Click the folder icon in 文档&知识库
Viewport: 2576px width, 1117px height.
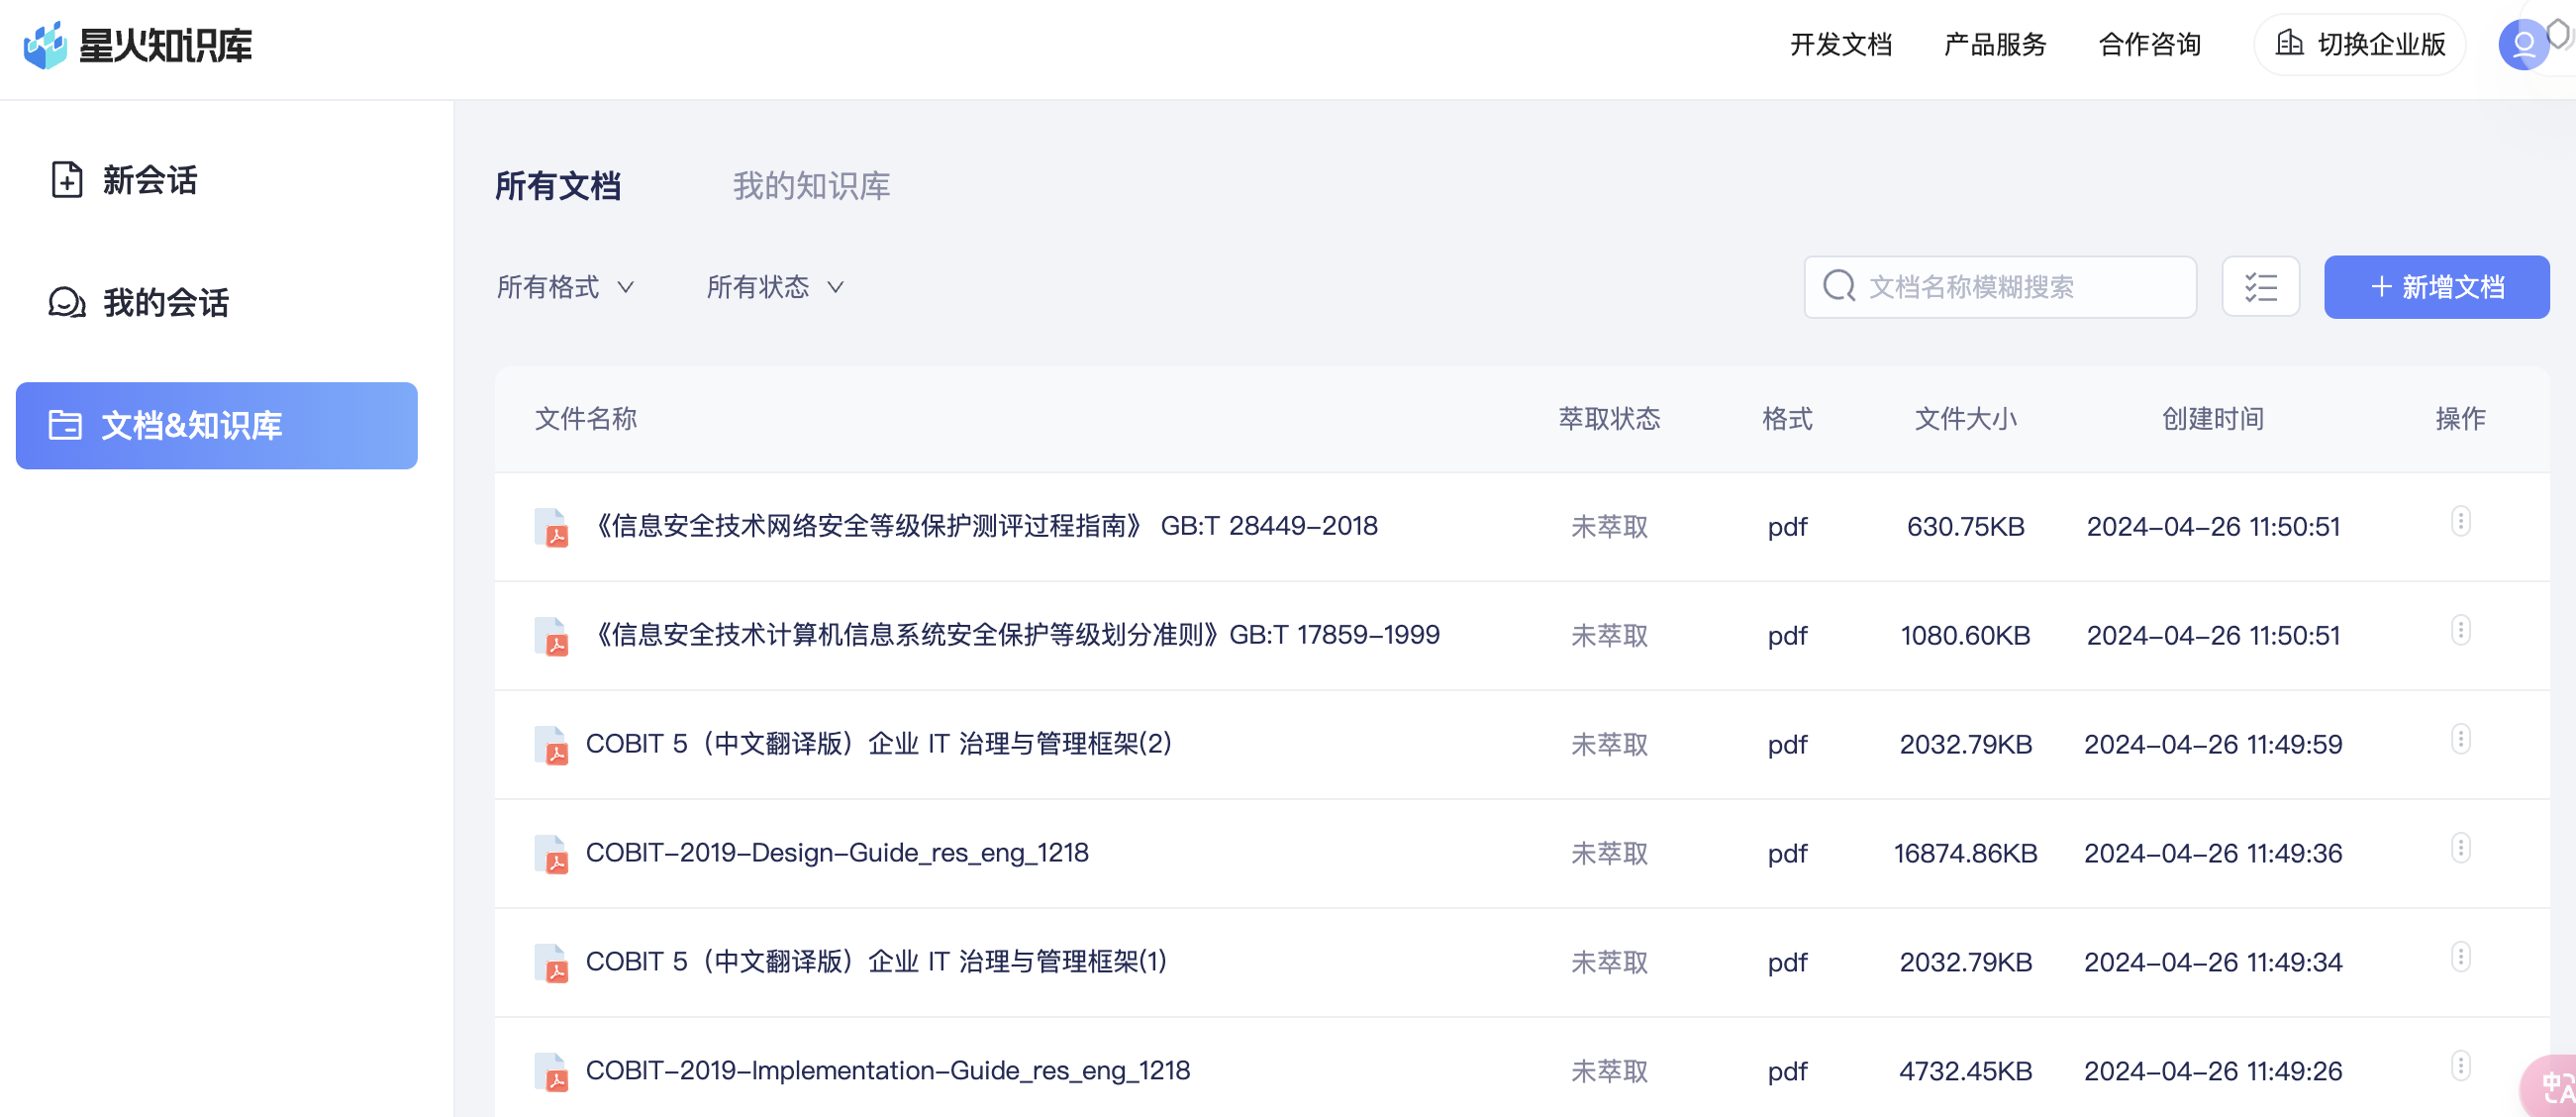[x=65, y=425]
